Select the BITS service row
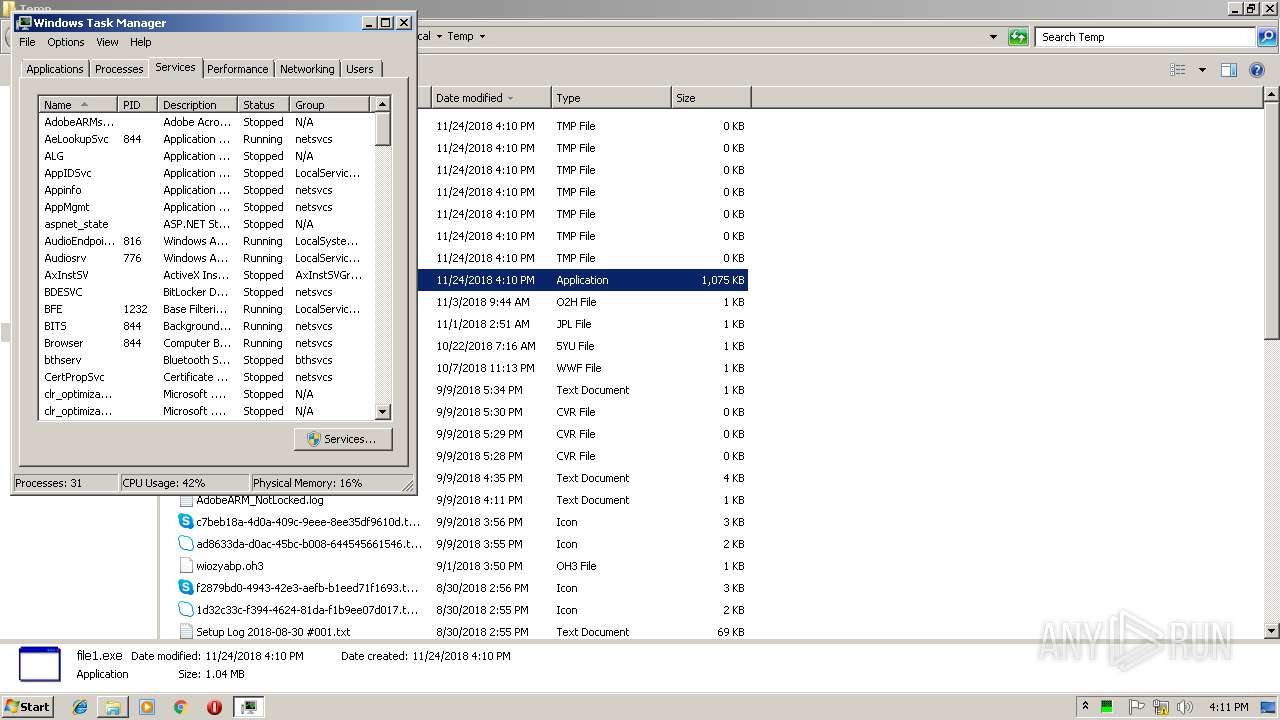This screenshot has width=1280, height=720. (x=206, y=326)
